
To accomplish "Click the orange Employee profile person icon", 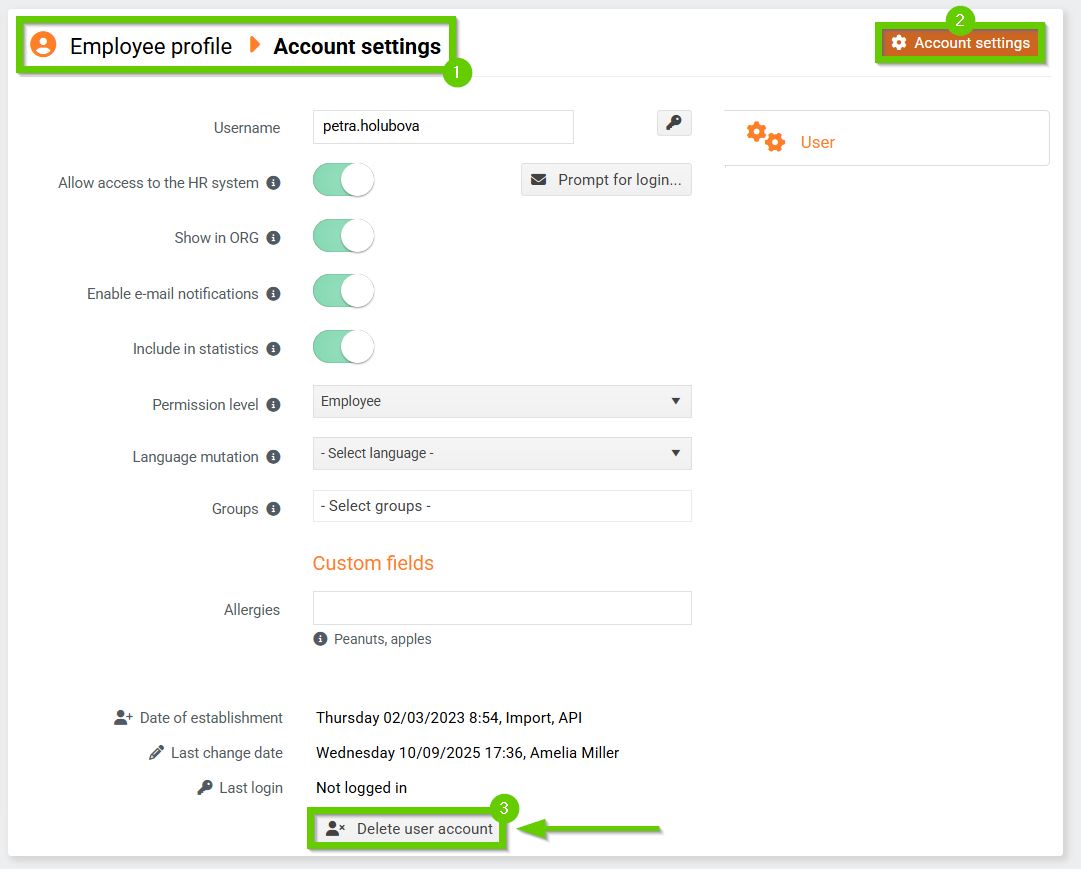I will (43, 45).
